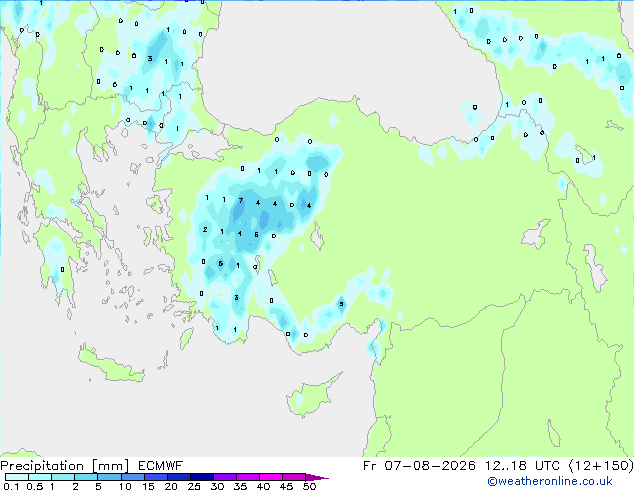This screenshot has width=634, height=490.
Task: Click the 0.1–0.5 mm palest legend swatch
Action: 17,477
